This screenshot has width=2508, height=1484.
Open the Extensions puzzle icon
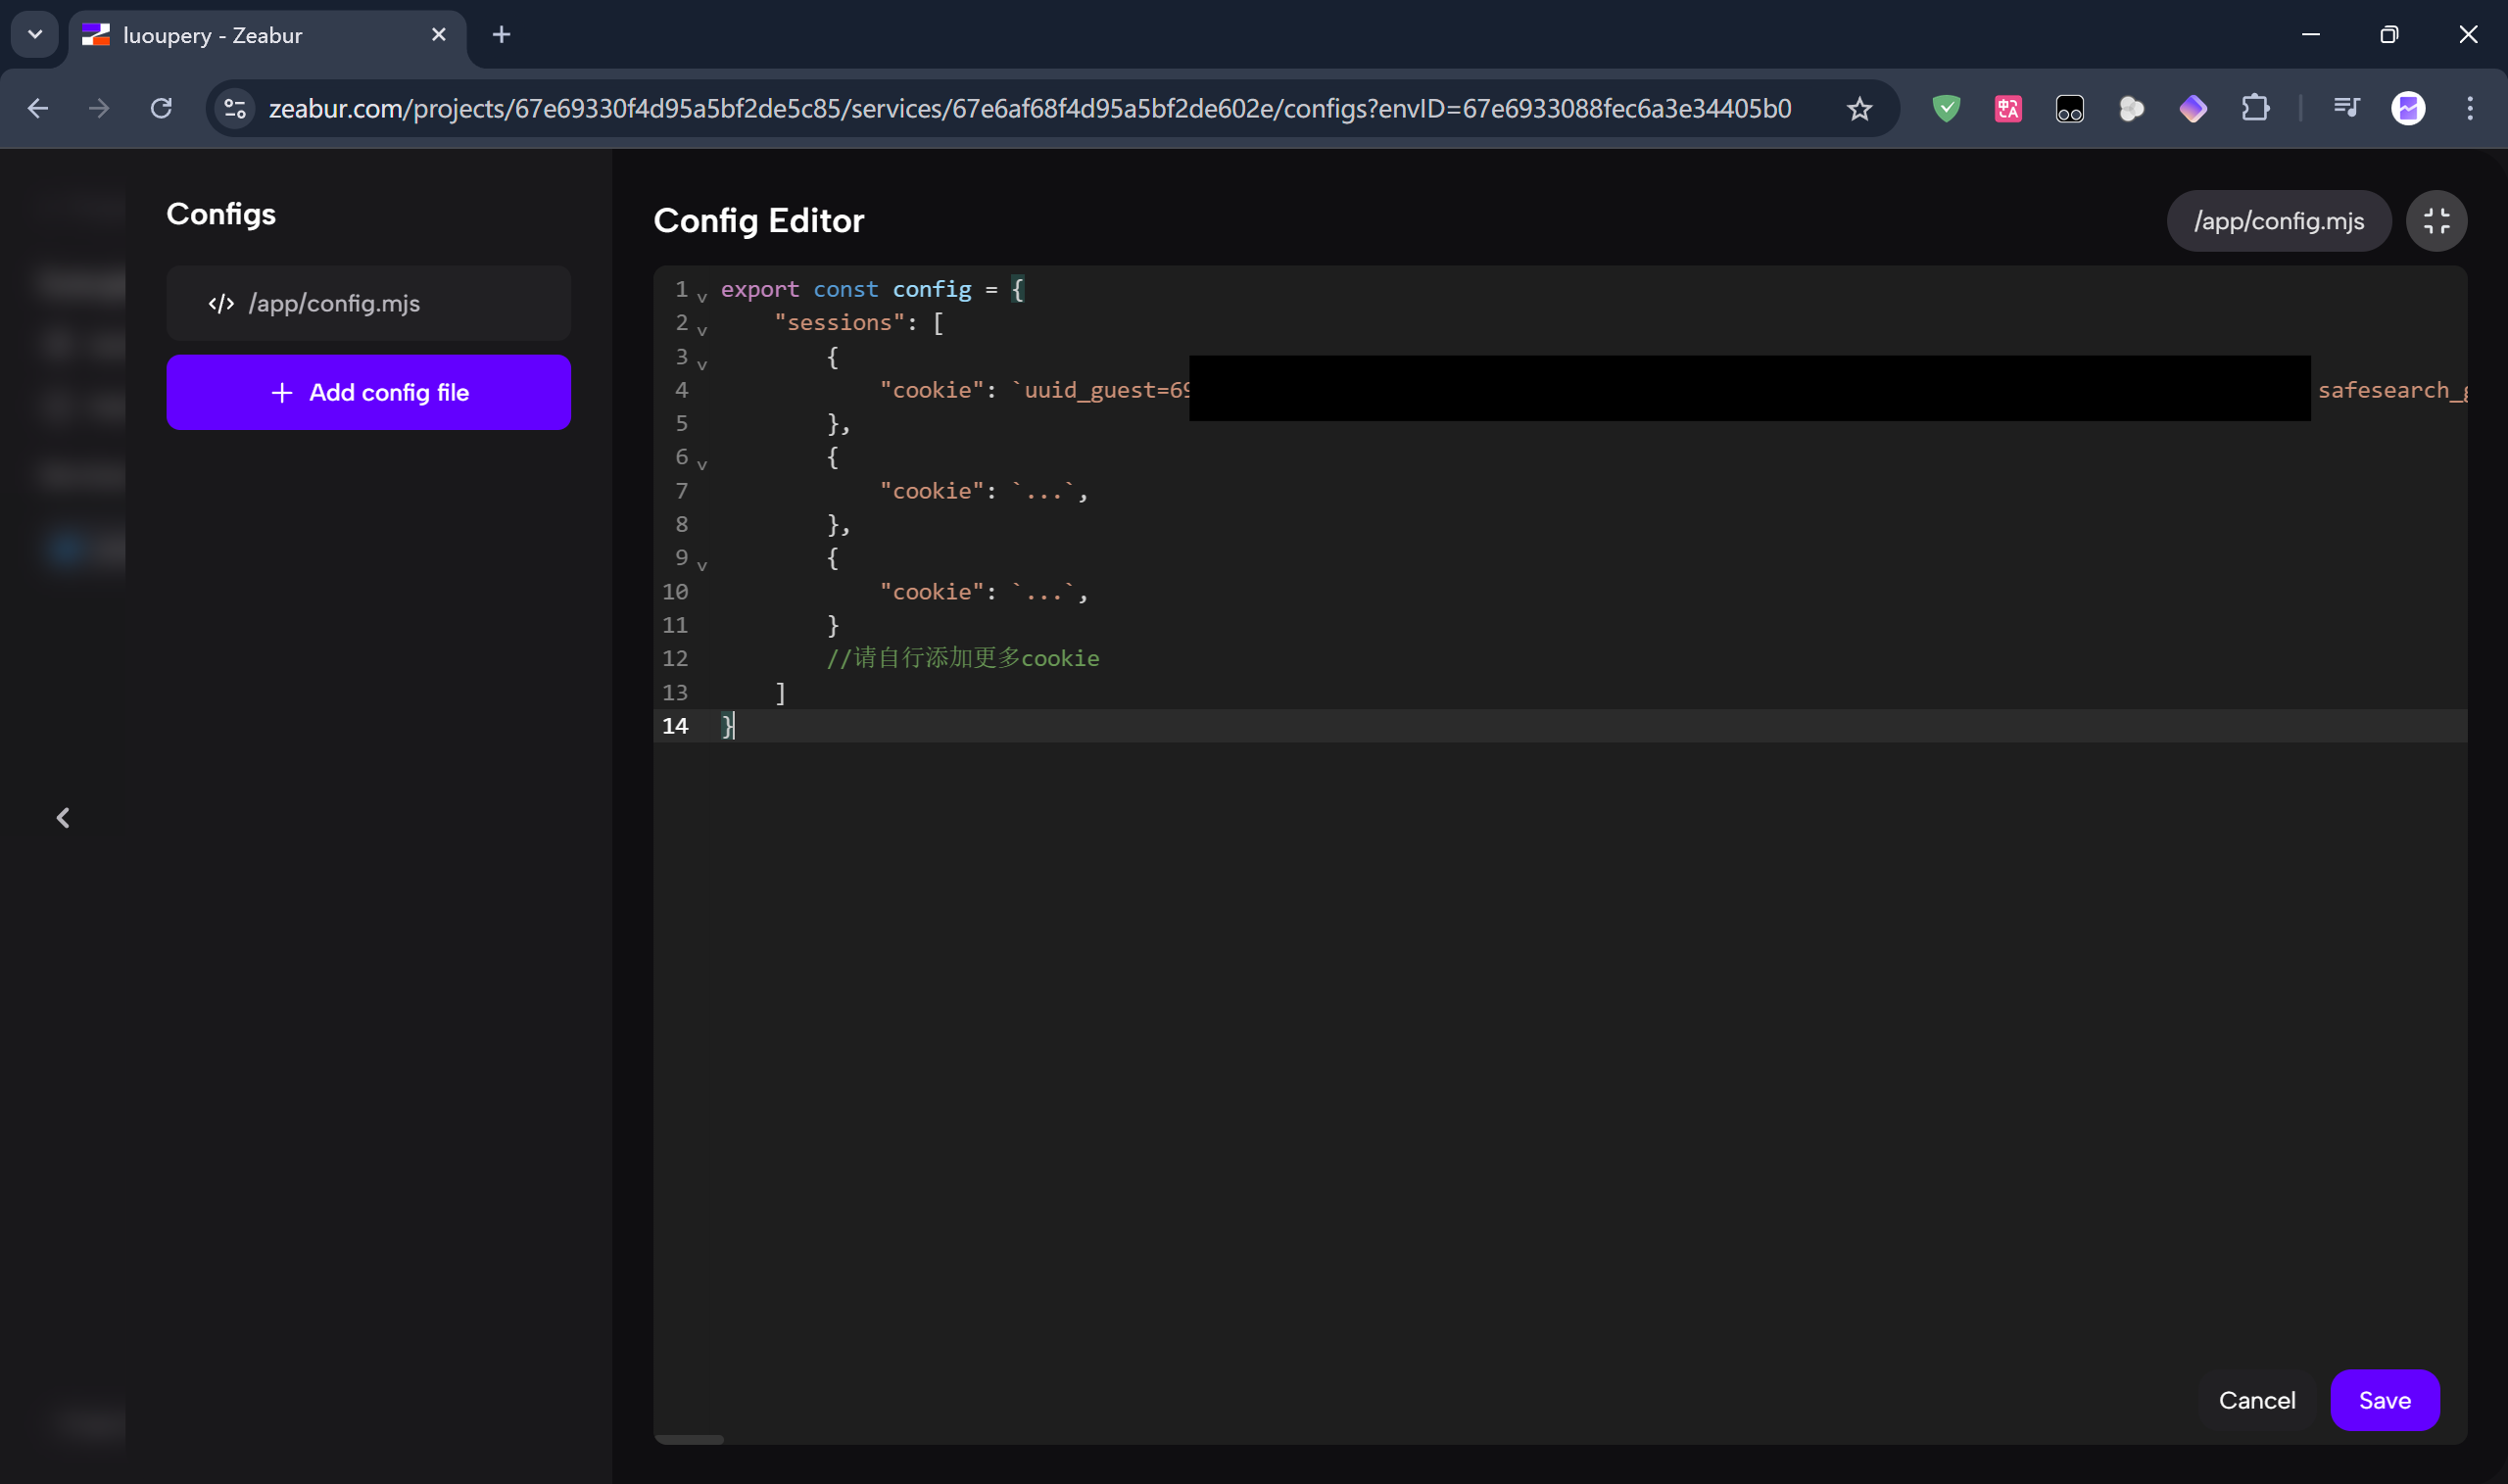tap(2255, 109)
